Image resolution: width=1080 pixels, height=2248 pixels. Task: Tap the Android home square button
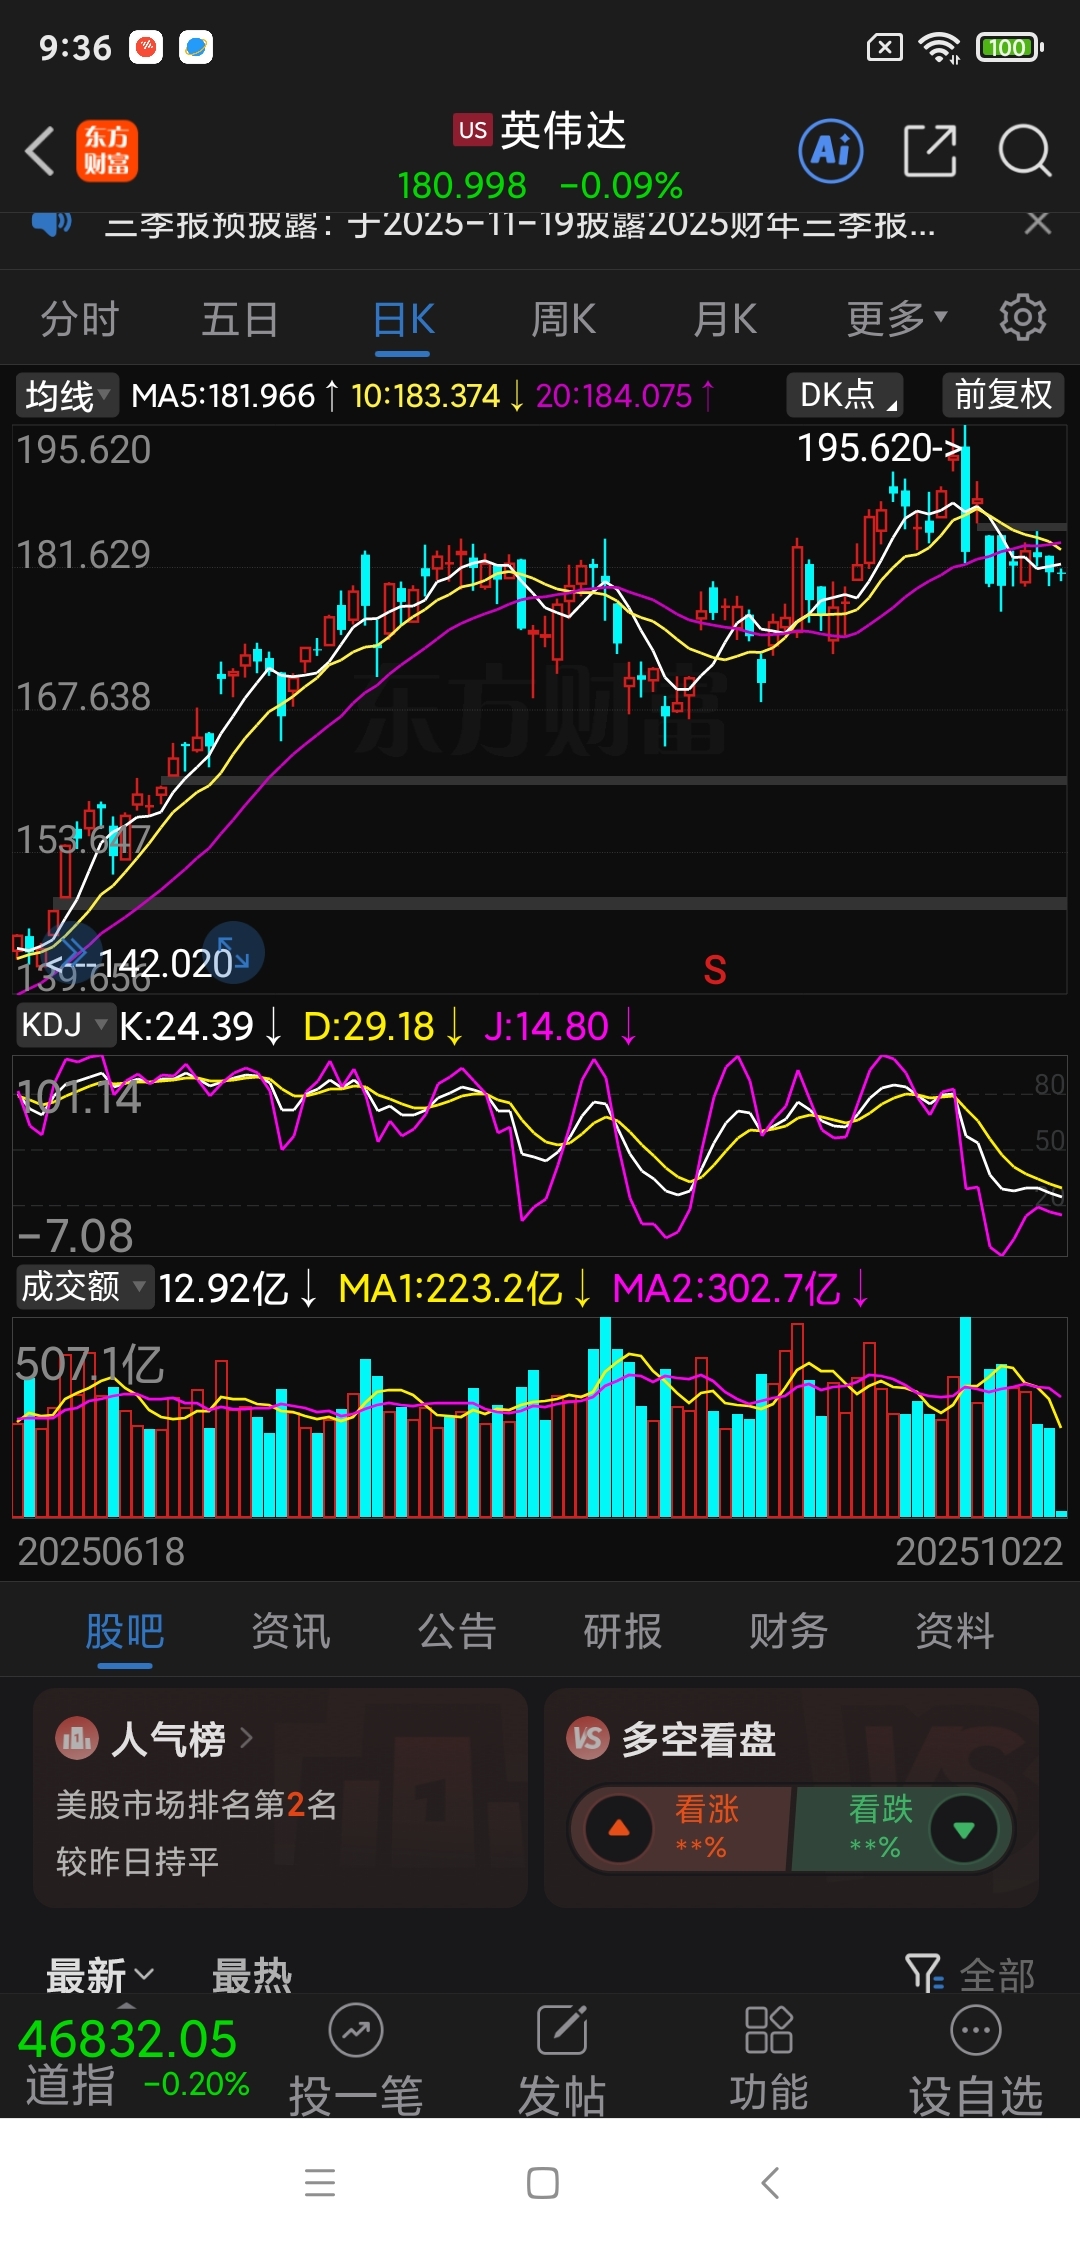point(543,2182)
